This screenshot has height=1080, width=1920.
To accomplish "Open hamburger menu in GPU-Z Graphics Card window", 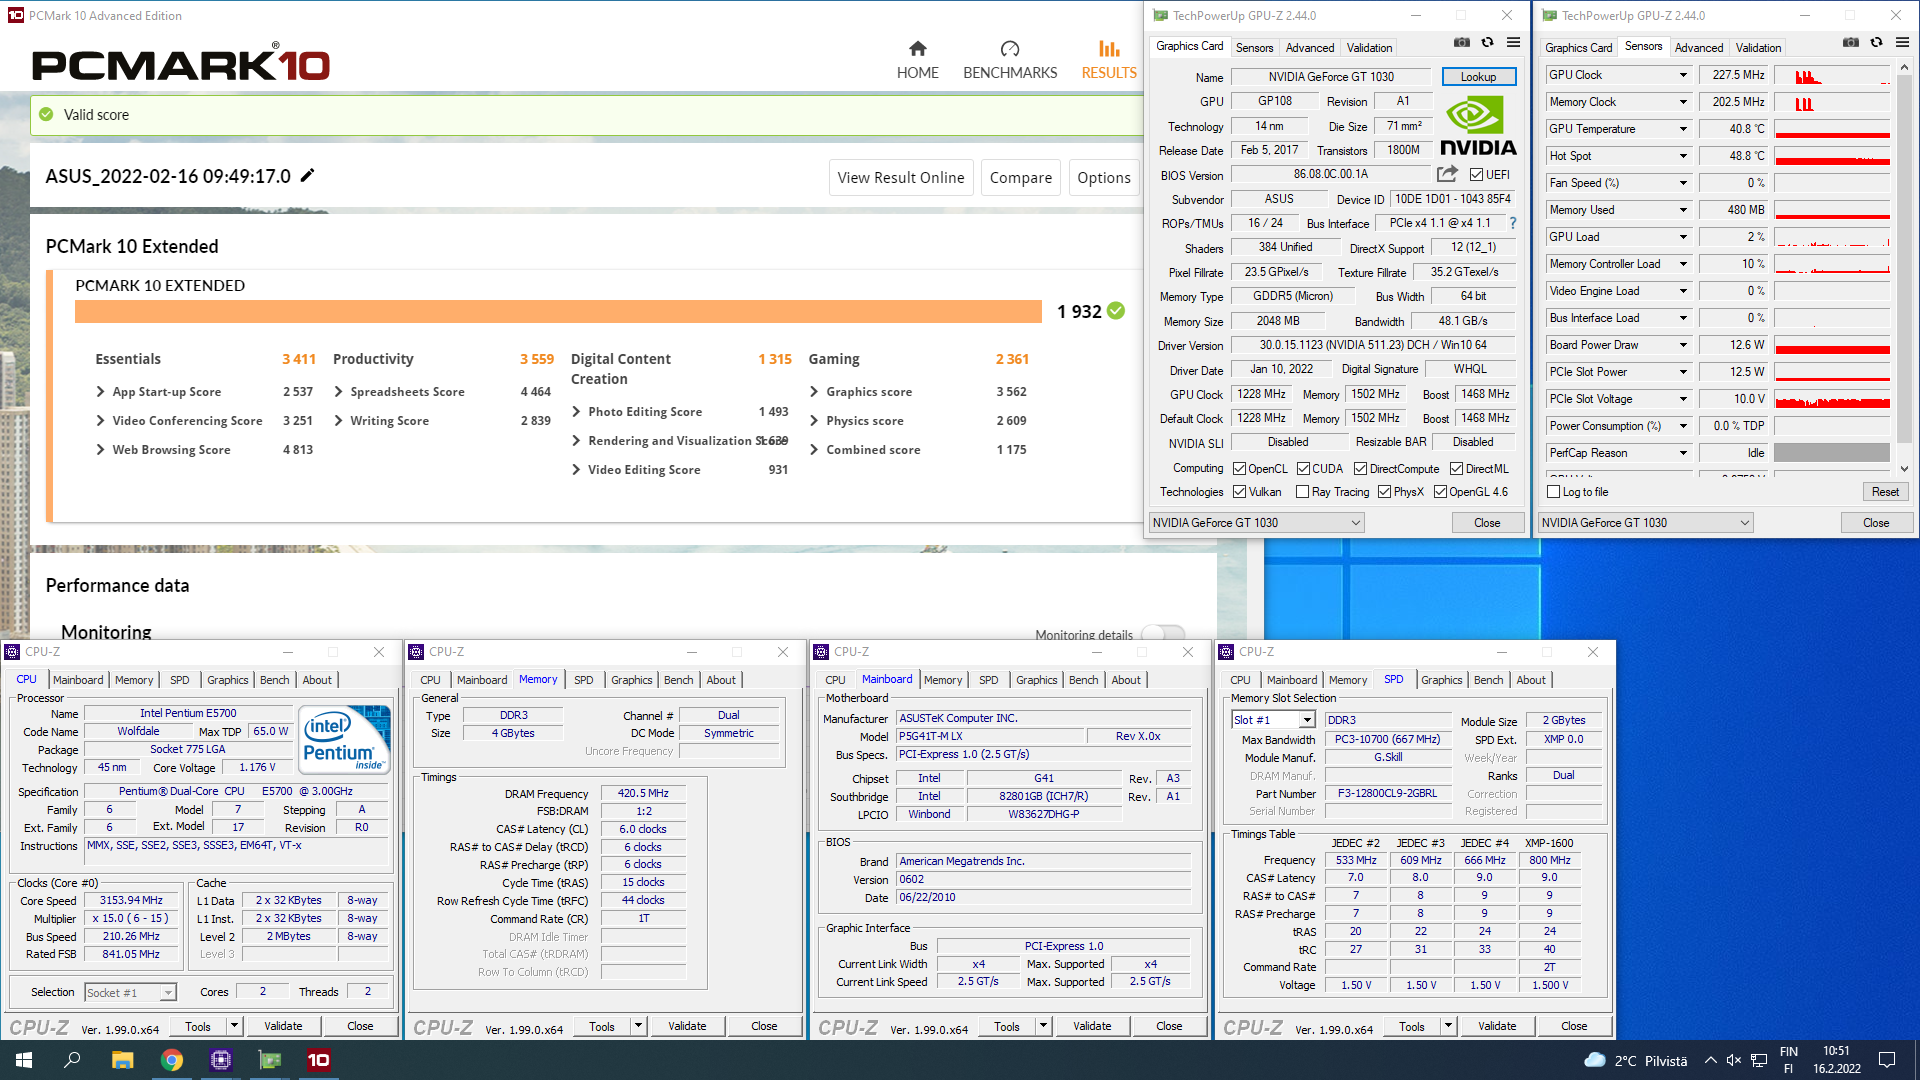I will pyautogui.click(x=1514, y=42).
